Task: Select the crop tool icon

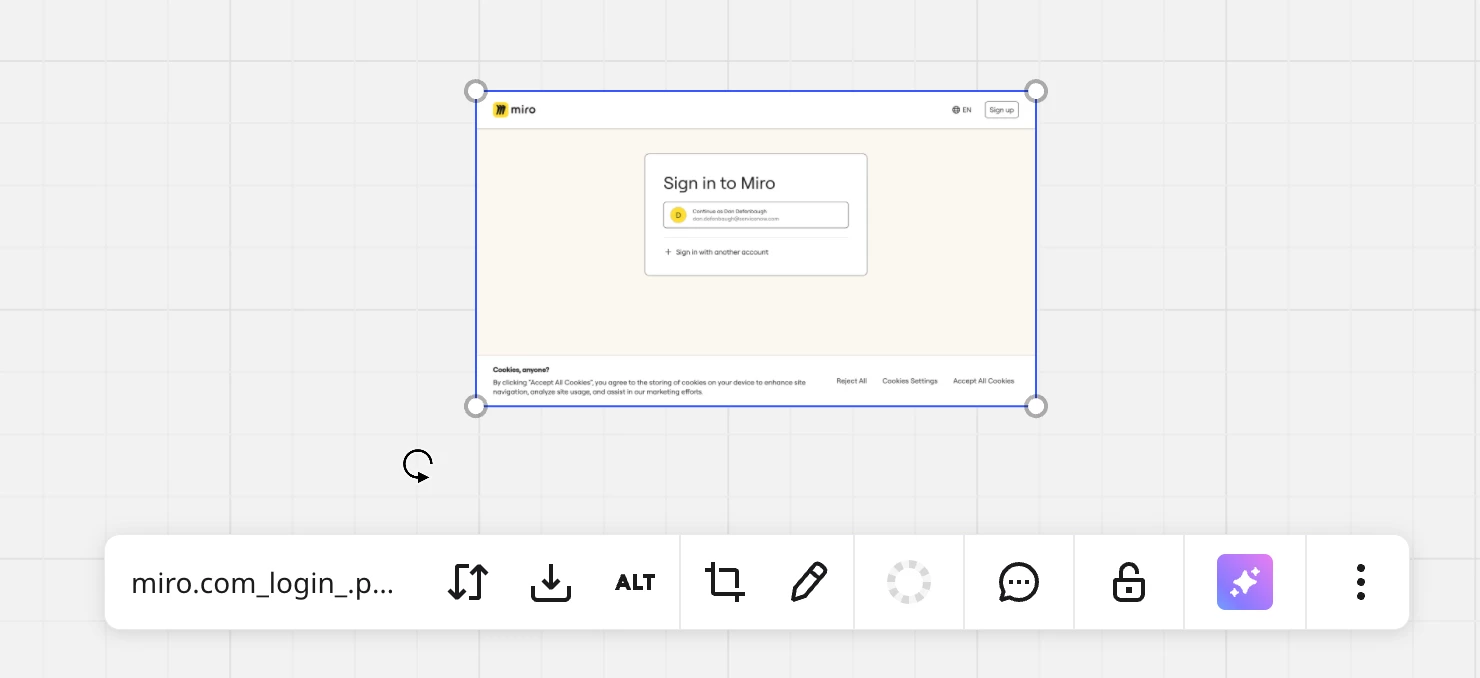Action: pos(725,582)
